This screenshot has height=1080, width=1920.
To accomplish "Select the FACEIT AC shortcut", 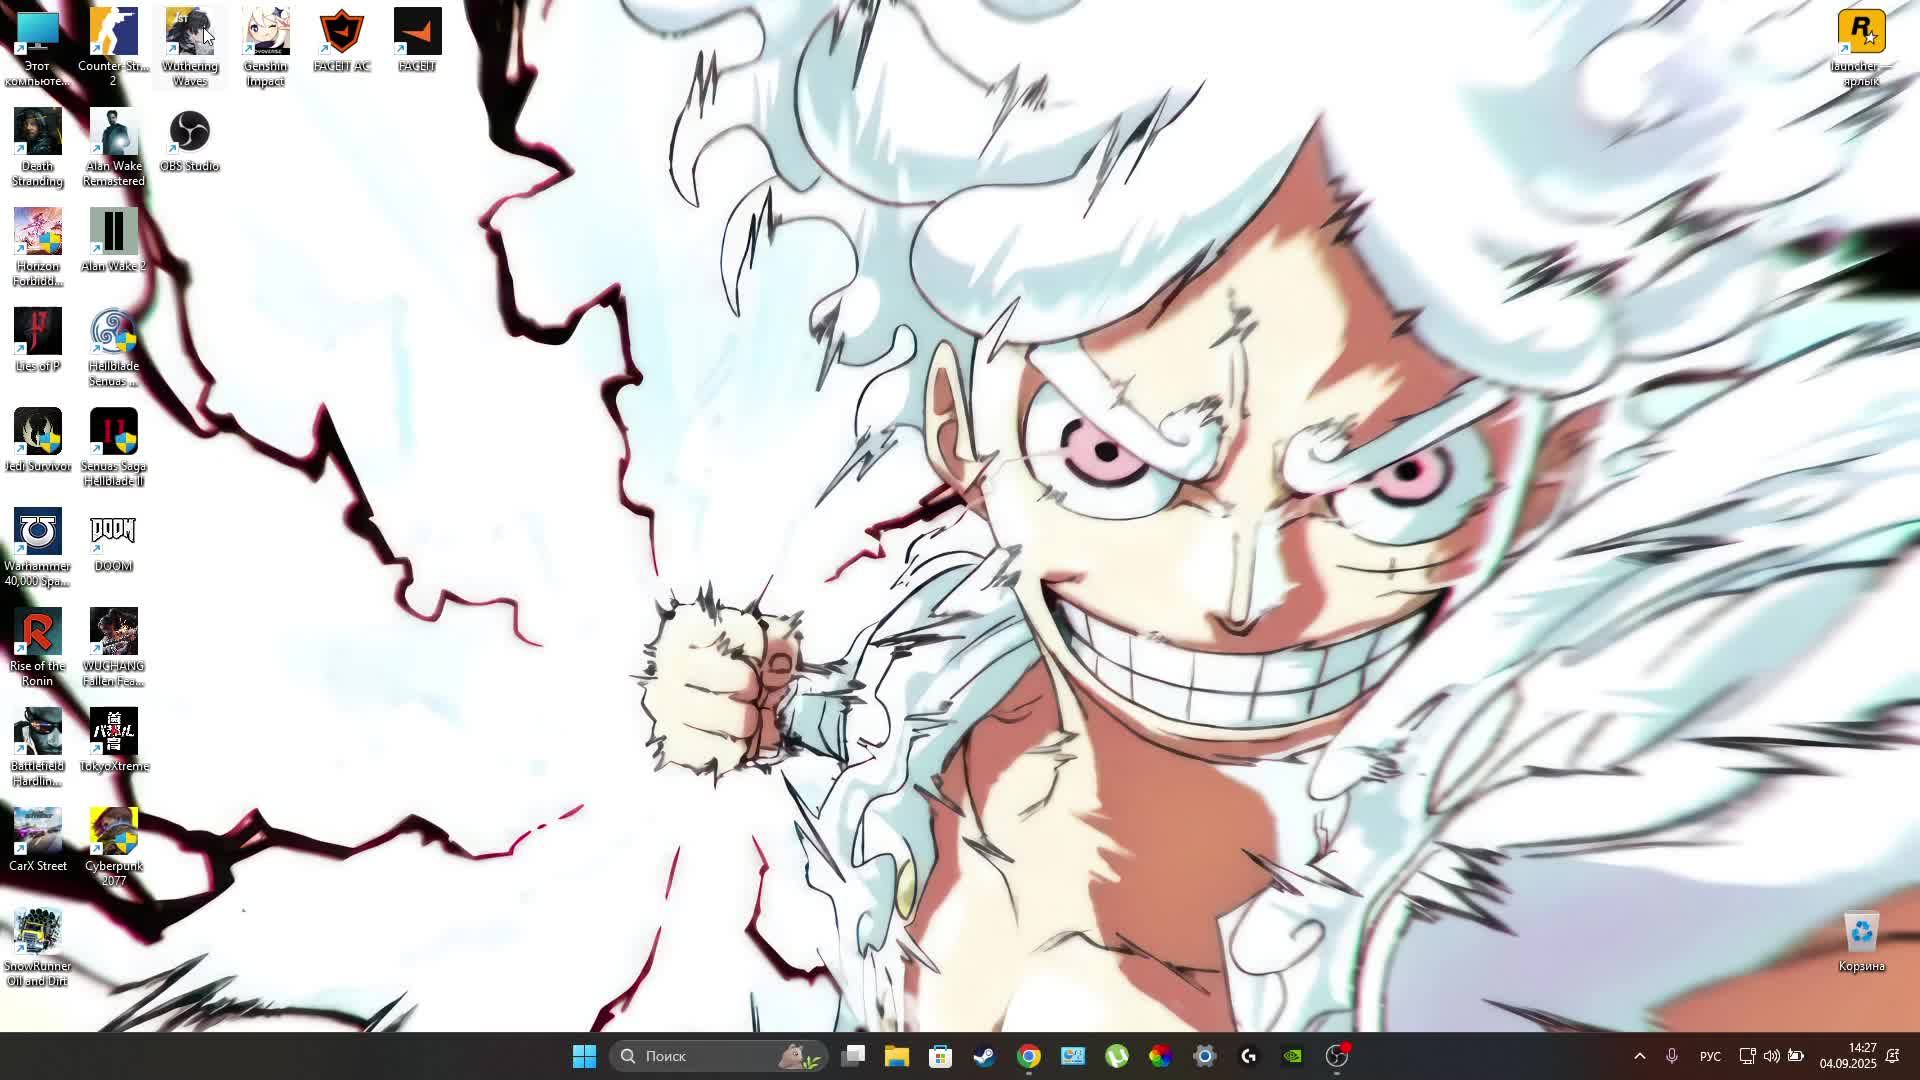I will click(341, 33).
